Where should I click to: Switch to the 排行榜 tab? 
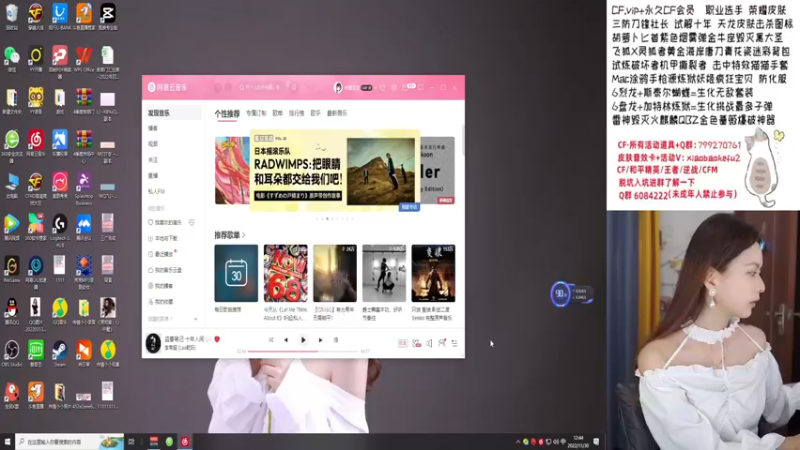296,113
